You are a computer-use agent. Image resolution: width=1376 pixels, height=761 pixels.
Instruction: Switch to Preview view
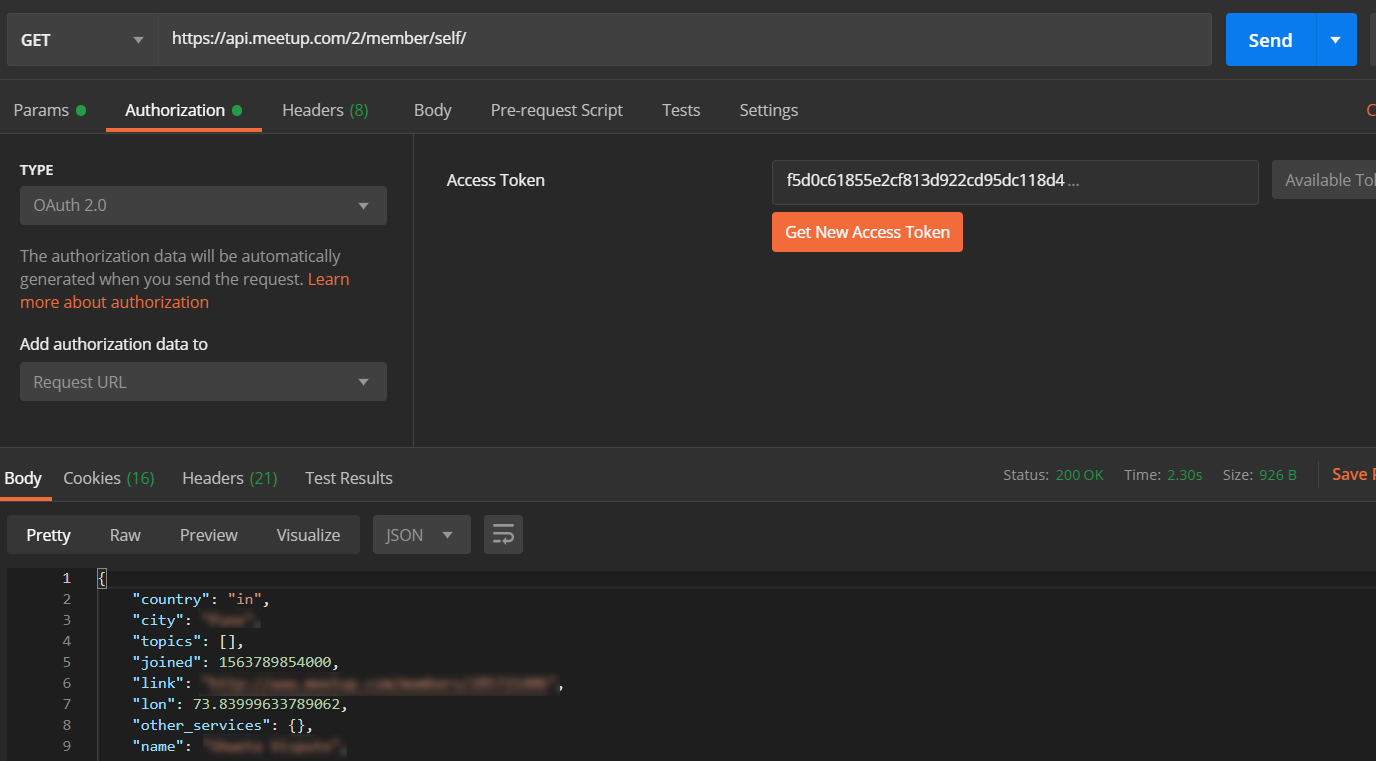(x=209, y=535)
